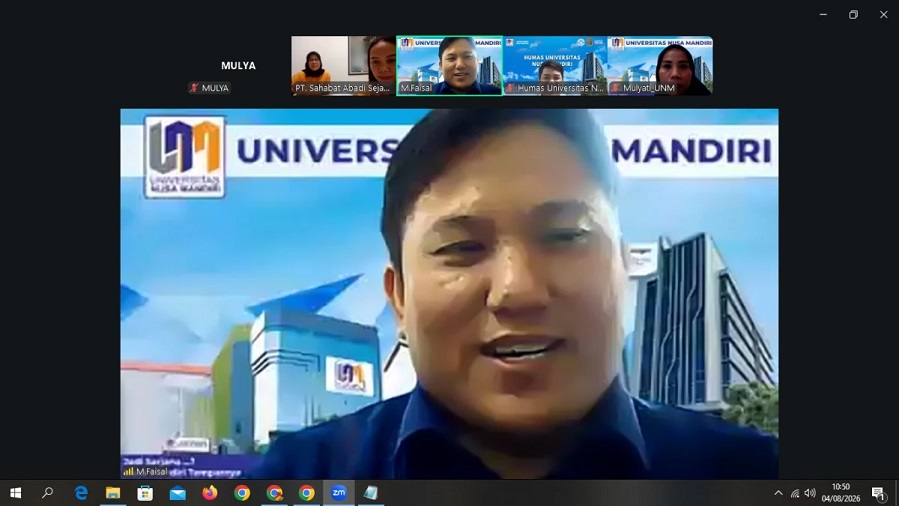Launch Firefox from the taskbar

[210, 493]
